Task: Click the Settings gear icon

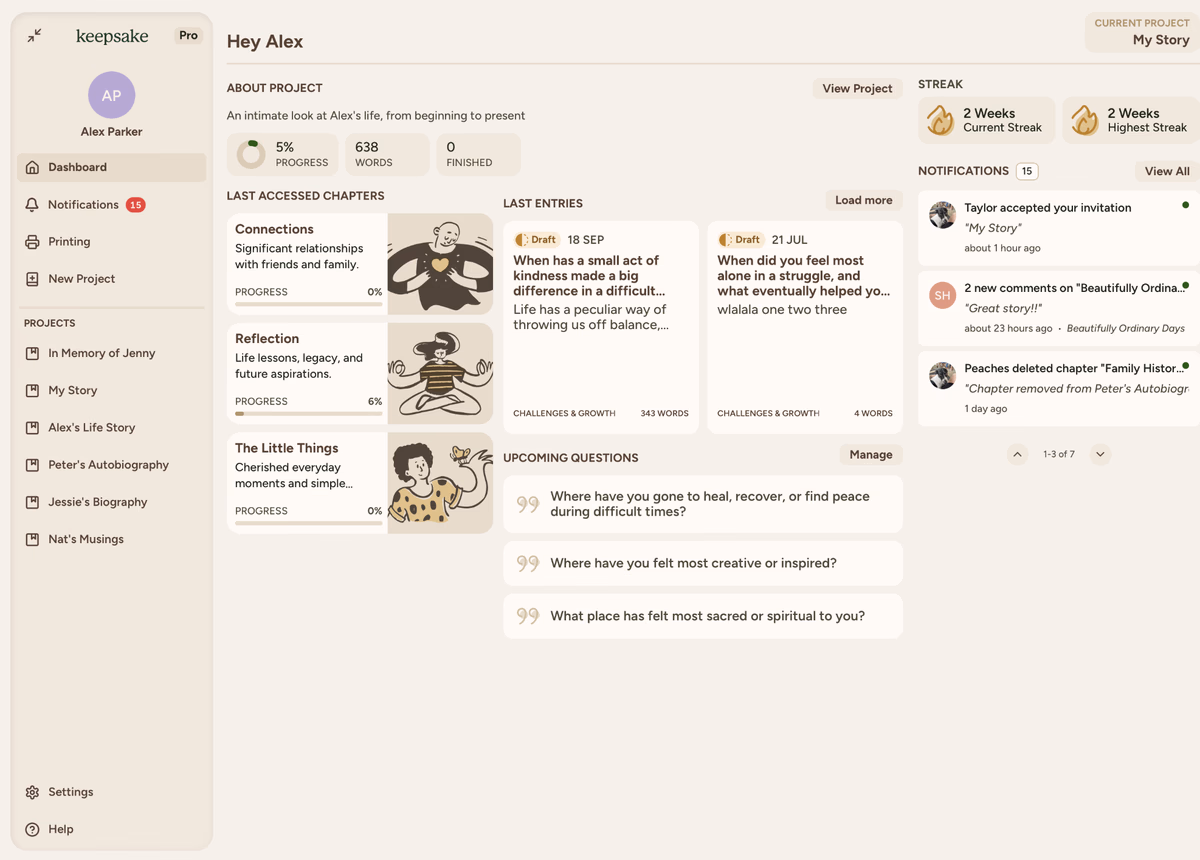Action: pos(32,792)
